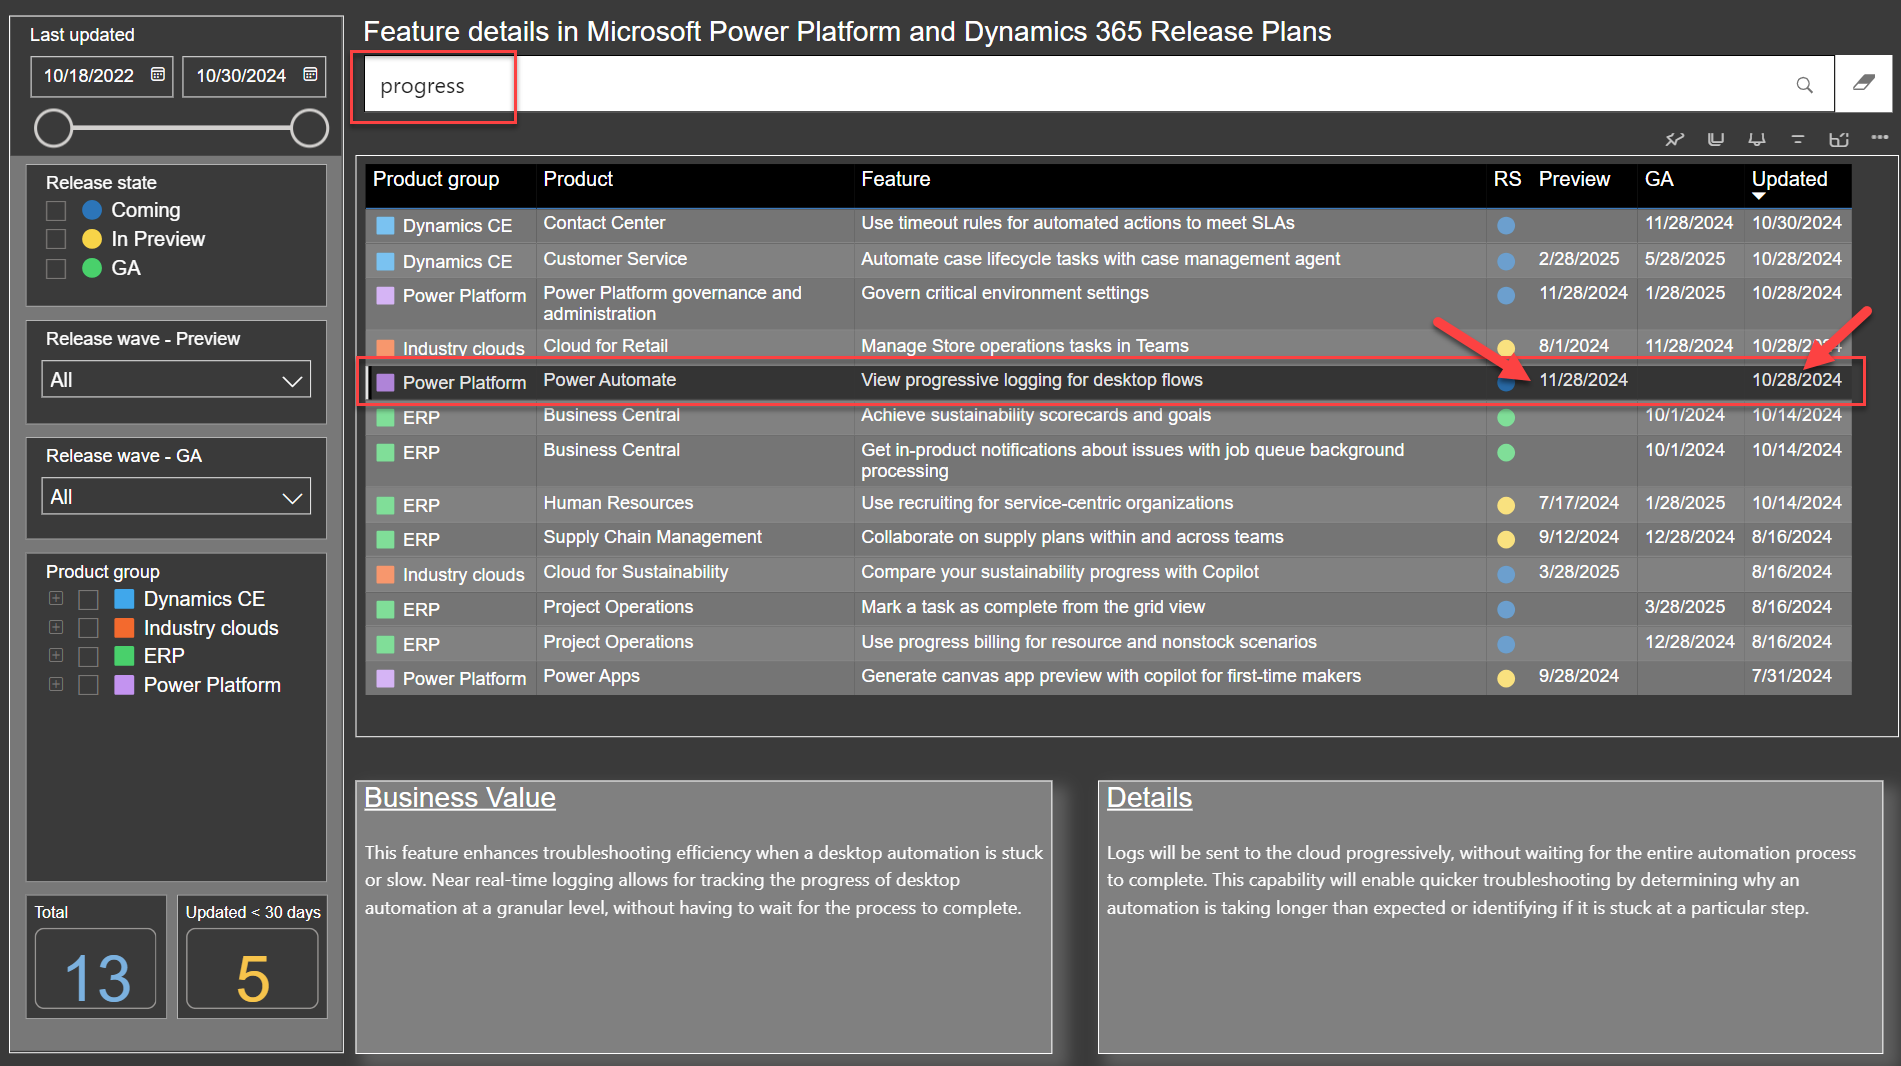
Task: Select the 'Supply Chain Management' product cell
Action: tap(652, 537)
